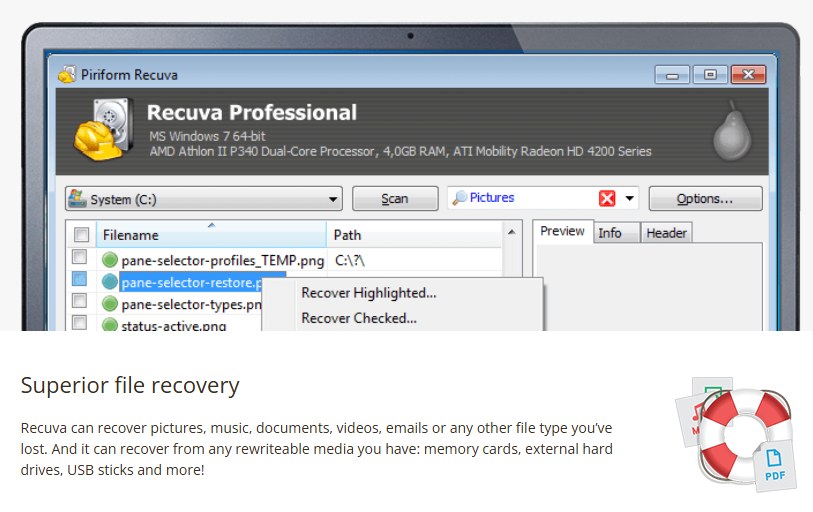Viewport: 813px width, 512px height.
Task: Click the file list scroll-up arrow
Action: click(512, 232)
